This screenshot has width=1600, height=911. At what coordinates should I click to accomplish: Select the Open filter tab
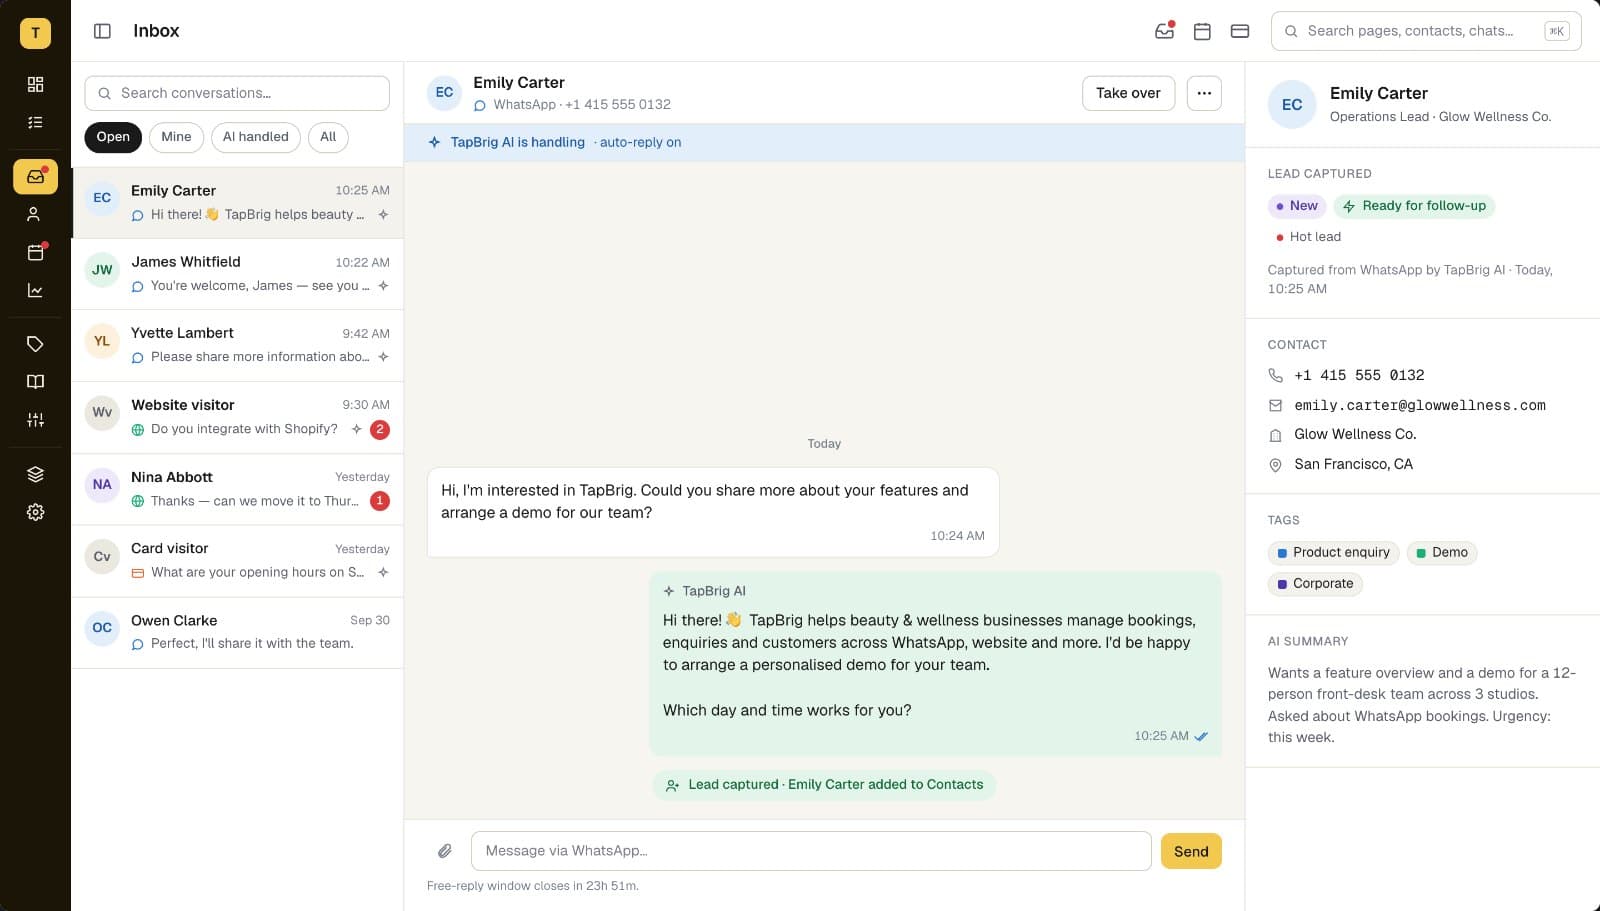coord(113,137)
